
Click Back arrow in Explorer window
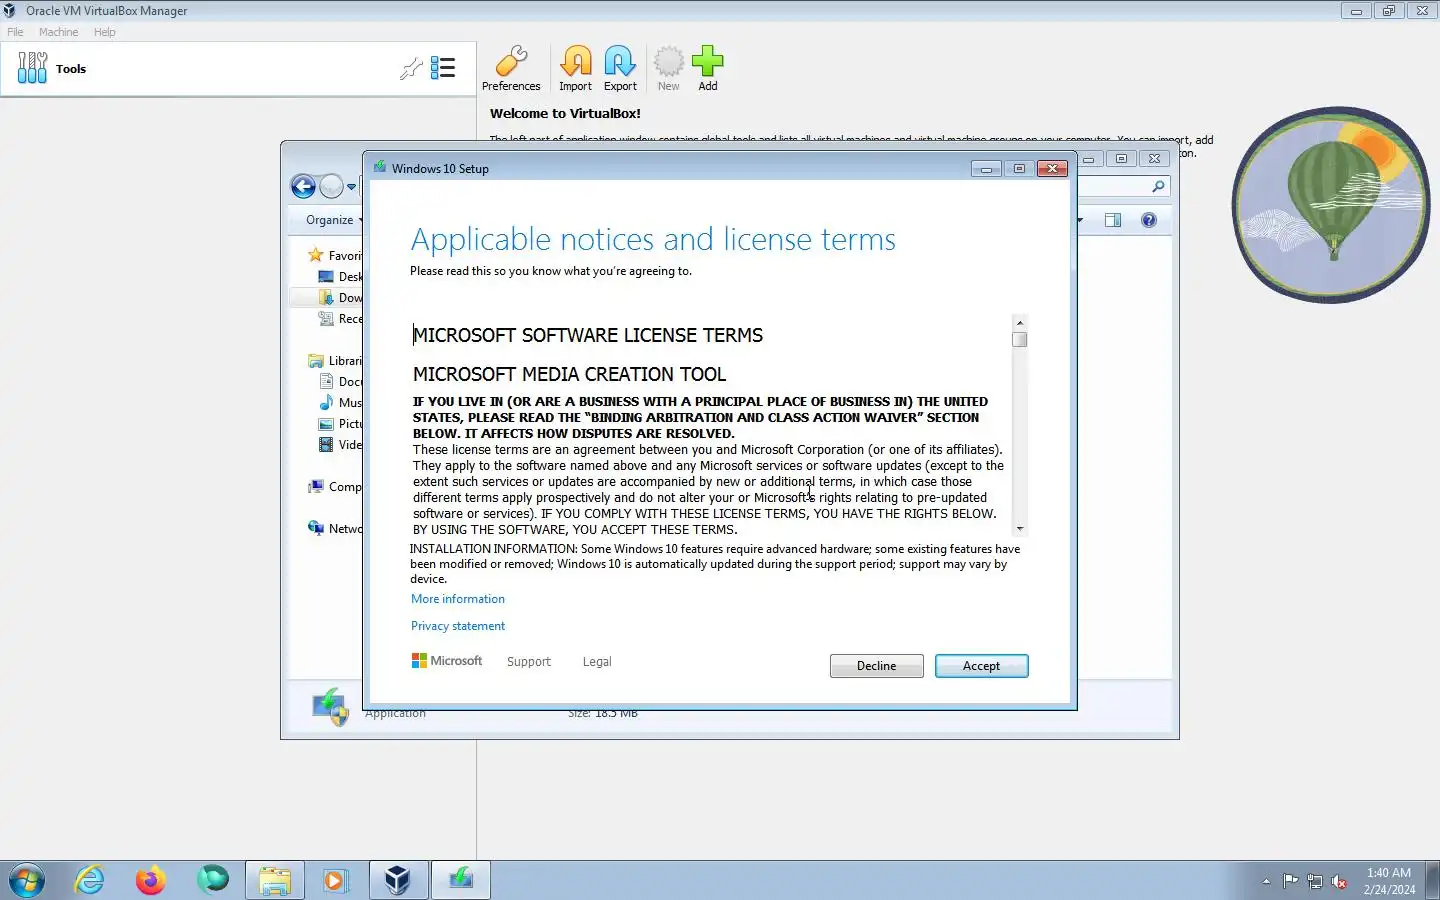click(303, 186)
